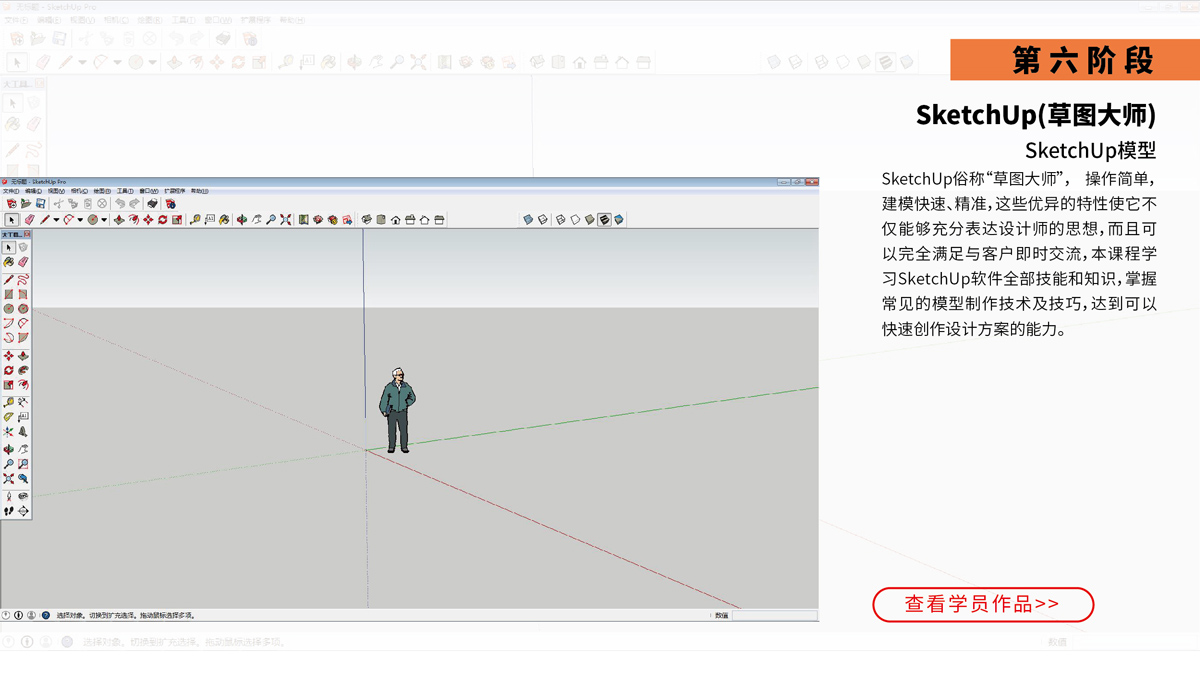Choose Protractor tool in large tool set

pyautogui.click(x=9, y=416)
